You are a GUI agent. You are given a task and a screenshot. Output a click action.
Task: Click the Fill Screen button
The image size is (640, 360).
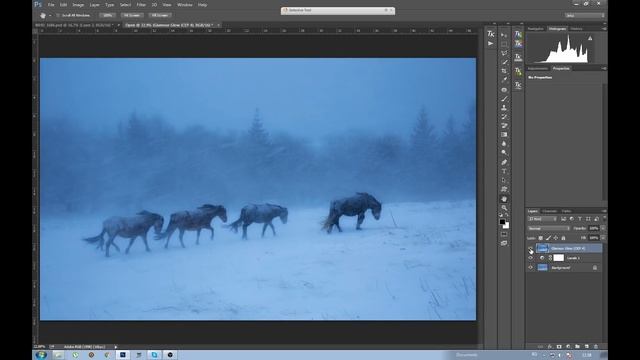click(160, 15)
